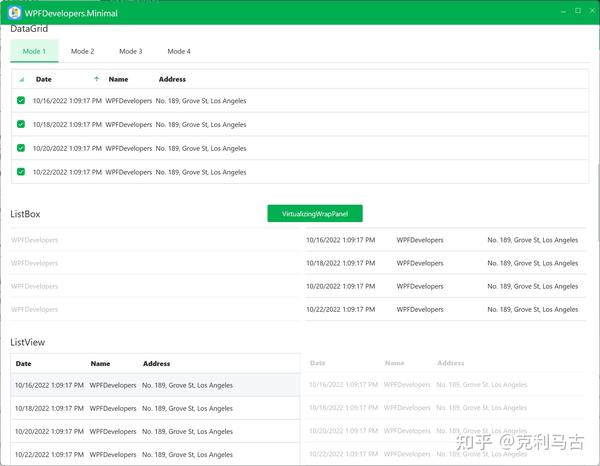Select the enabled ListBox item dated 10/18/2022
The height and width of the screenshot is (466, 600).
pos(445,263)
